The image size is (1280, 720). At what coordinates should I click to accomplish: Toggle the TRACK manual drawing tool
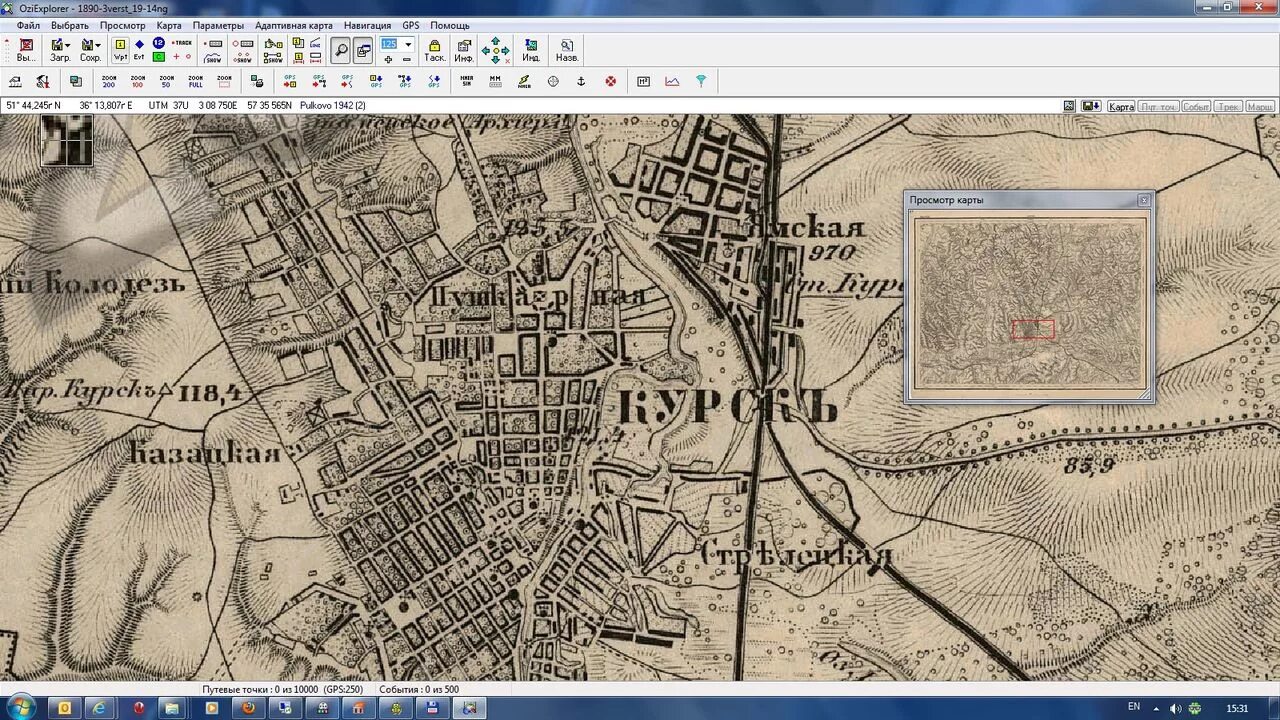(182, 43)
